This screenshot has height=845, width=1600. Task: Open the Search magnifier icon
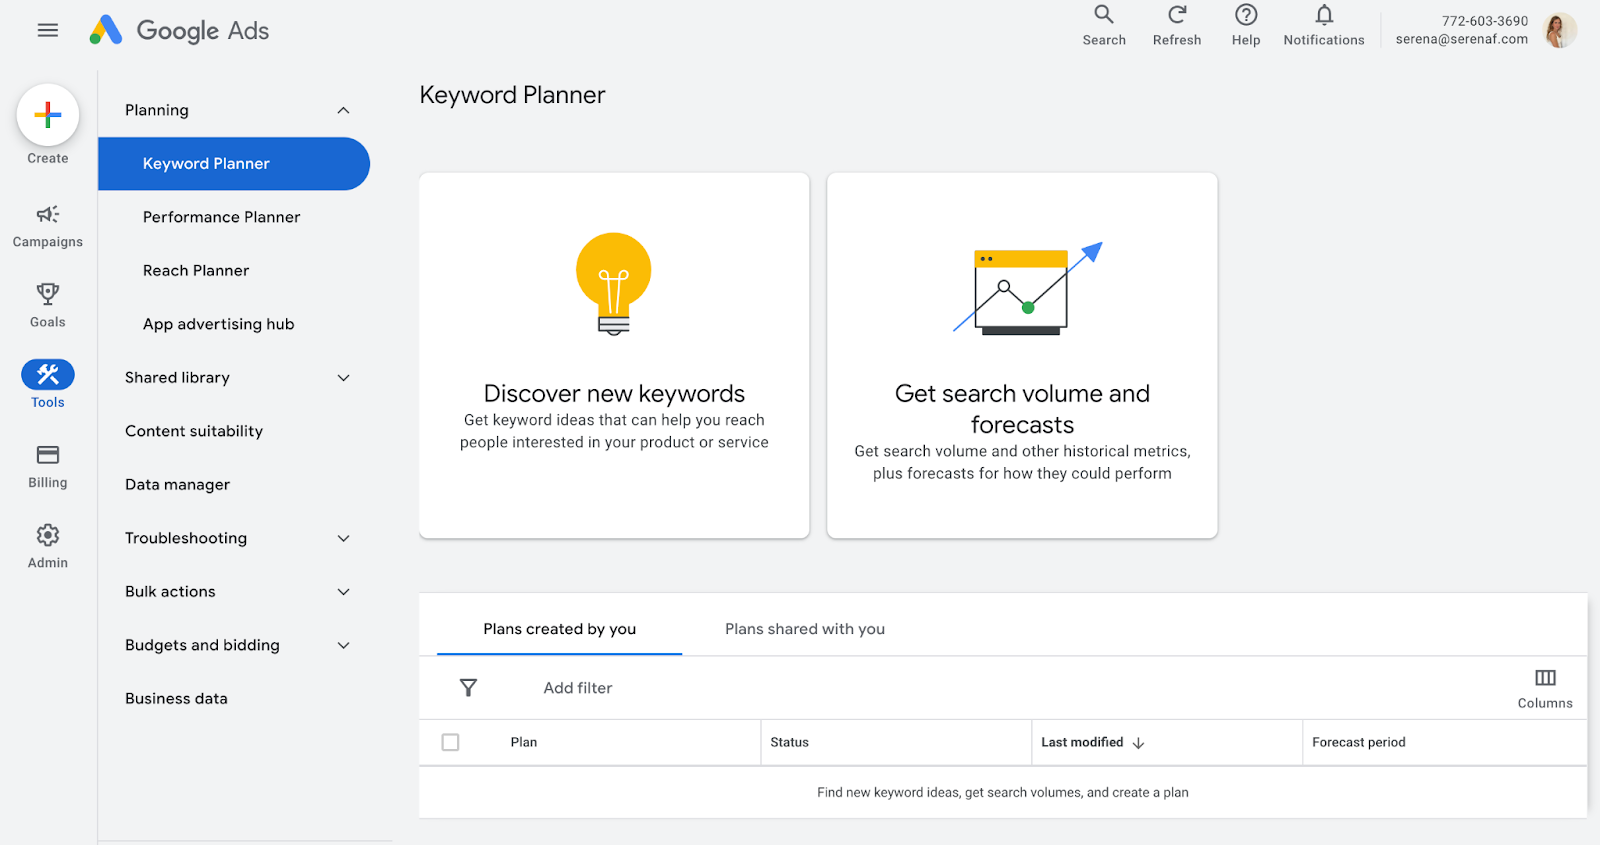[1104, 15]
